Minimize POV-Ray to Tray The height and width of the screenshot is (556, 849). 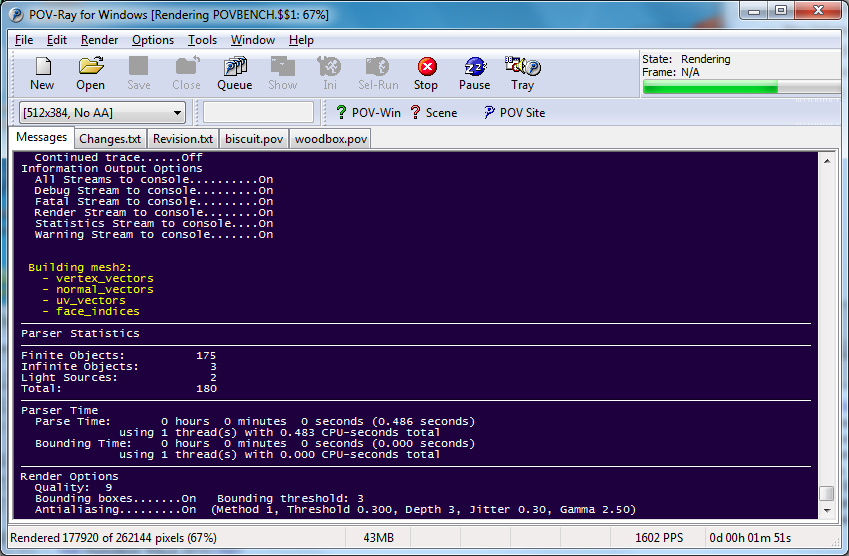coord(523,74)
